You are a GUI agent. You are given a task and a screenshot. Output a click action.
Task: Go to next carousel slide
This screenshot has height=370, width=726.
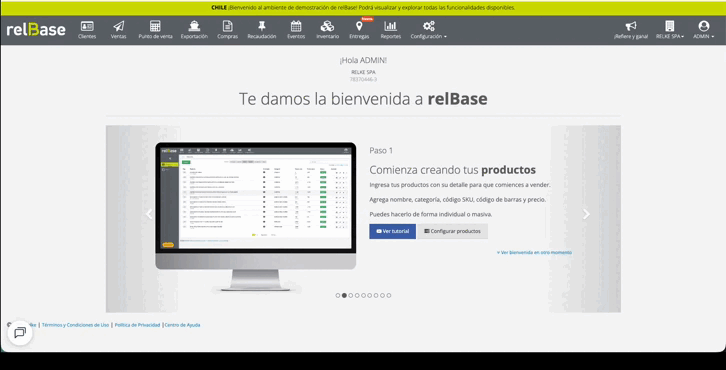[x=586, y=214]
